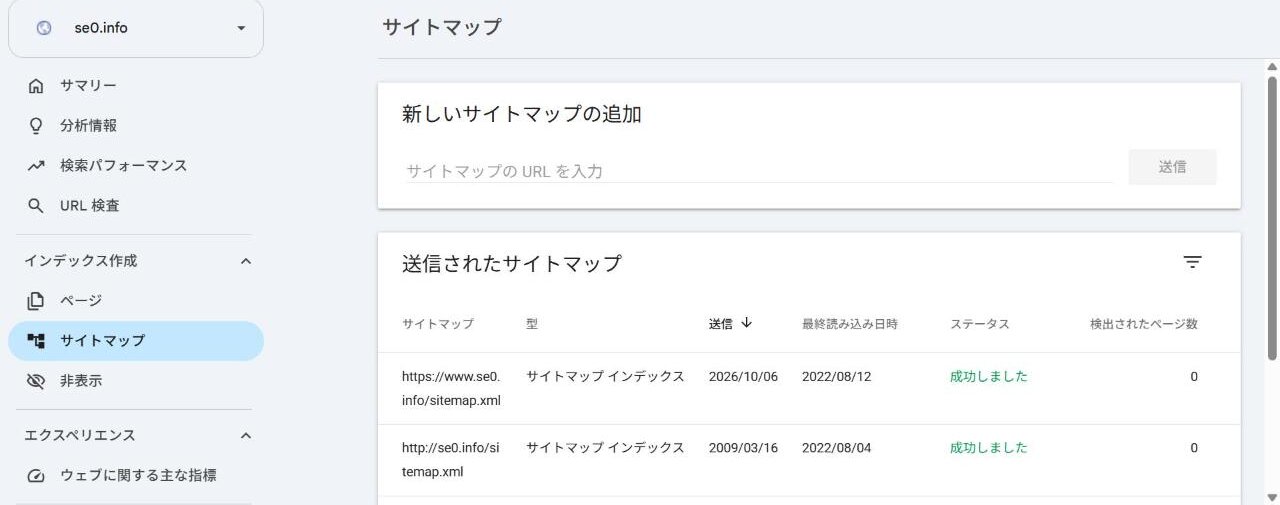
Task: Collapse the エクスペリエンス section
Action: (x=246, y=436)
